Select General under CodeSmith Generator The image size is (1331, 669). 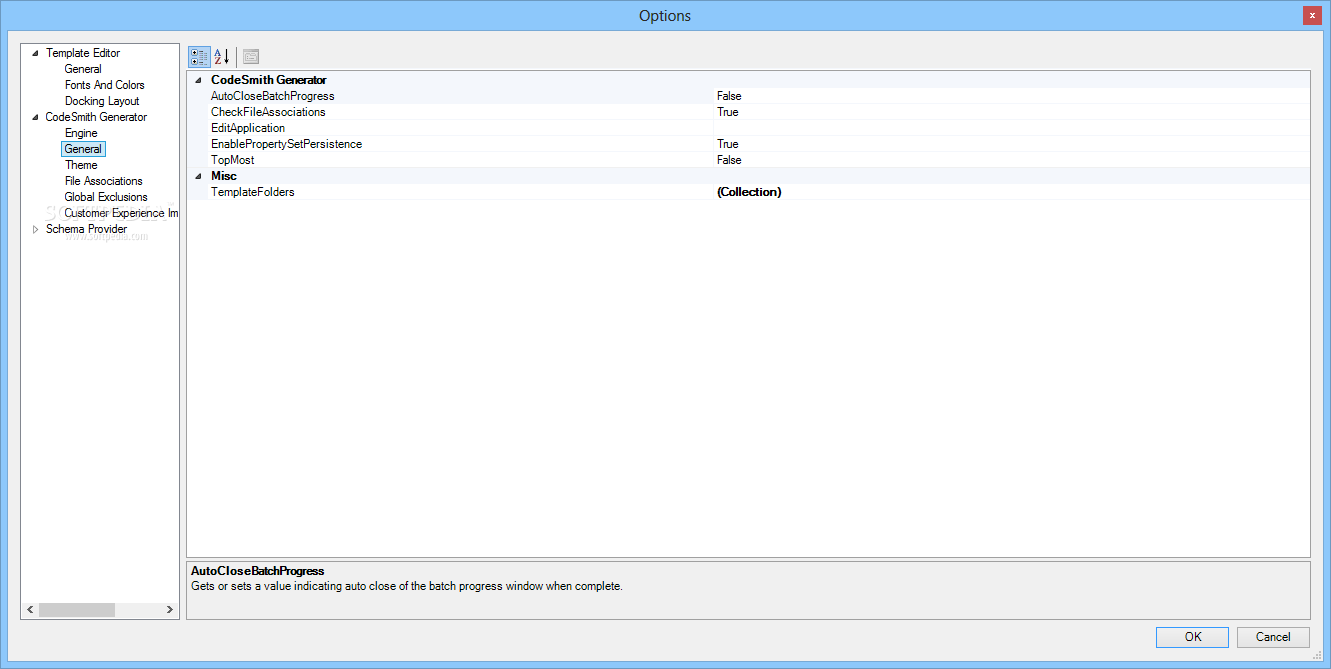[x=83, y=149]
